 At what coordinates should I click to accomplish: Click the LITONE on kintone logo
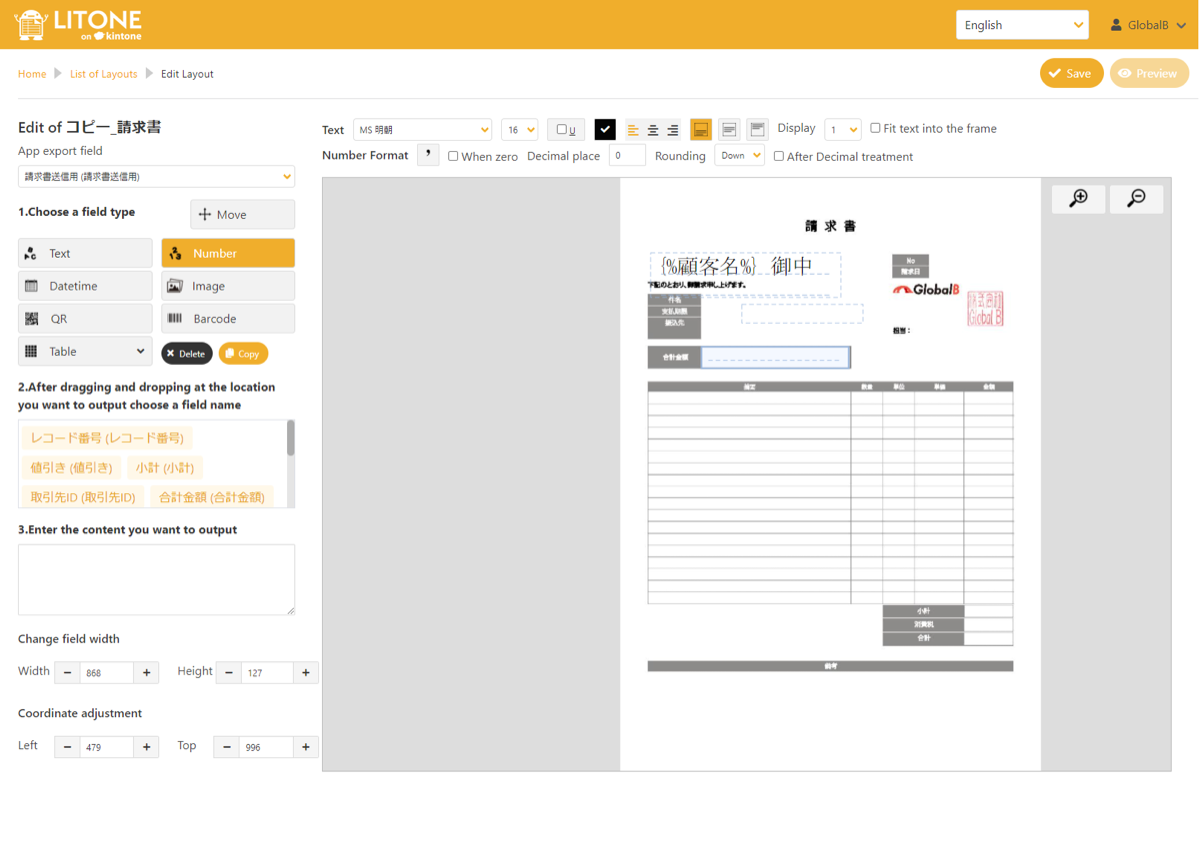[78, 24]
